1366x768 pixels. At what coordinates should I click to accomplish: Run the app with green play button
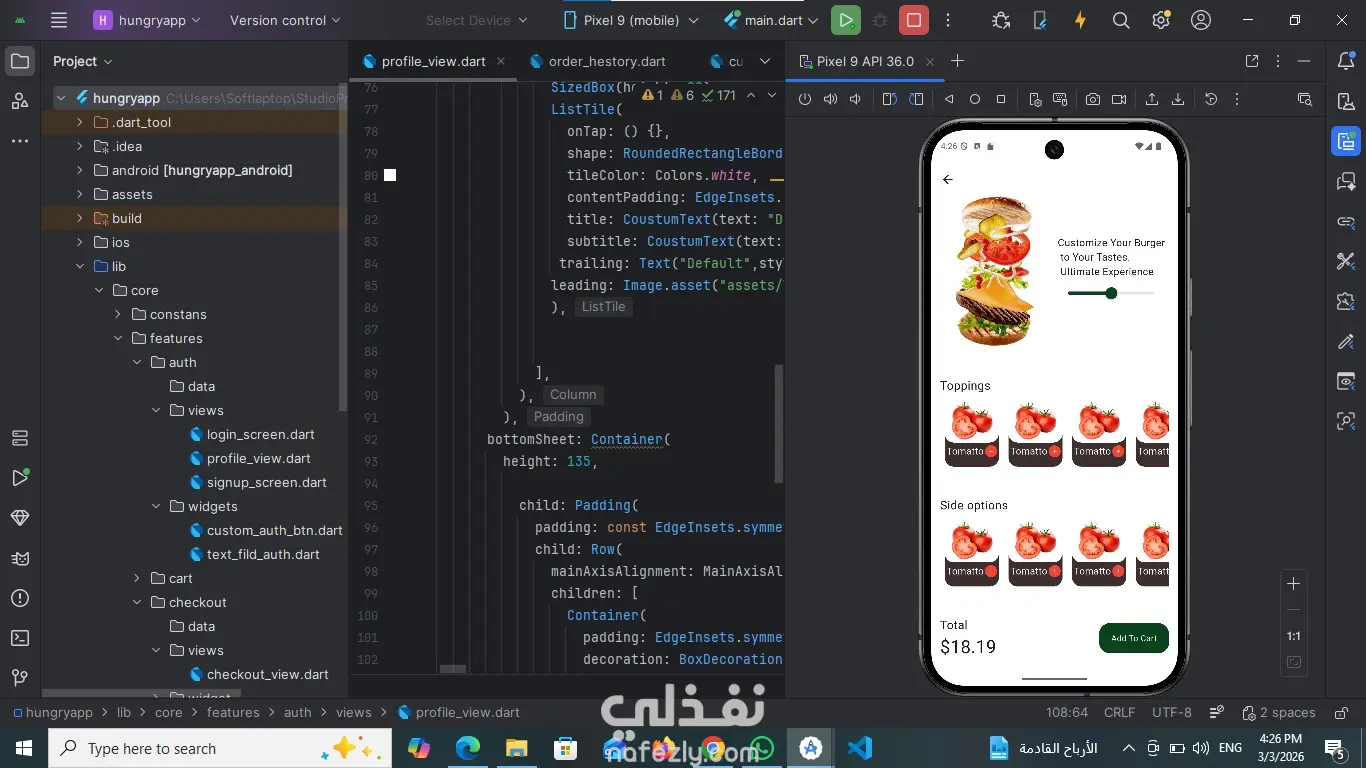[846, 20]
